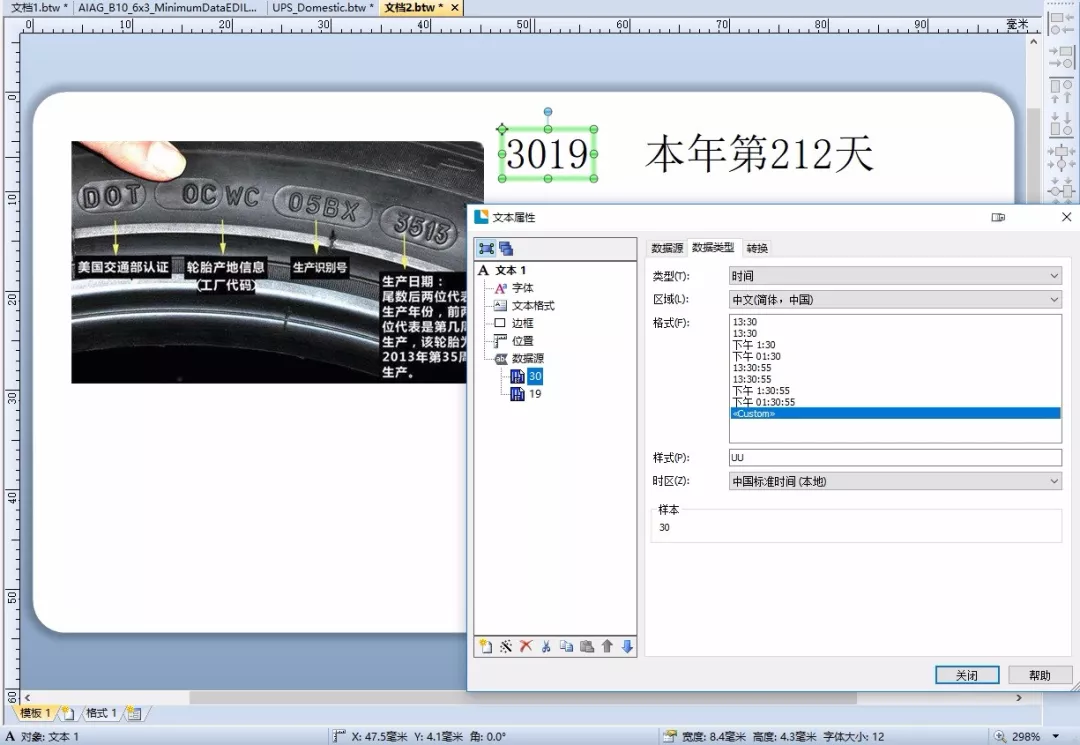Open the UPS_Domestic.btw document tab
Image resolution: width=1080 pixels, height=745 pixels.
click(x=323, y=7)
